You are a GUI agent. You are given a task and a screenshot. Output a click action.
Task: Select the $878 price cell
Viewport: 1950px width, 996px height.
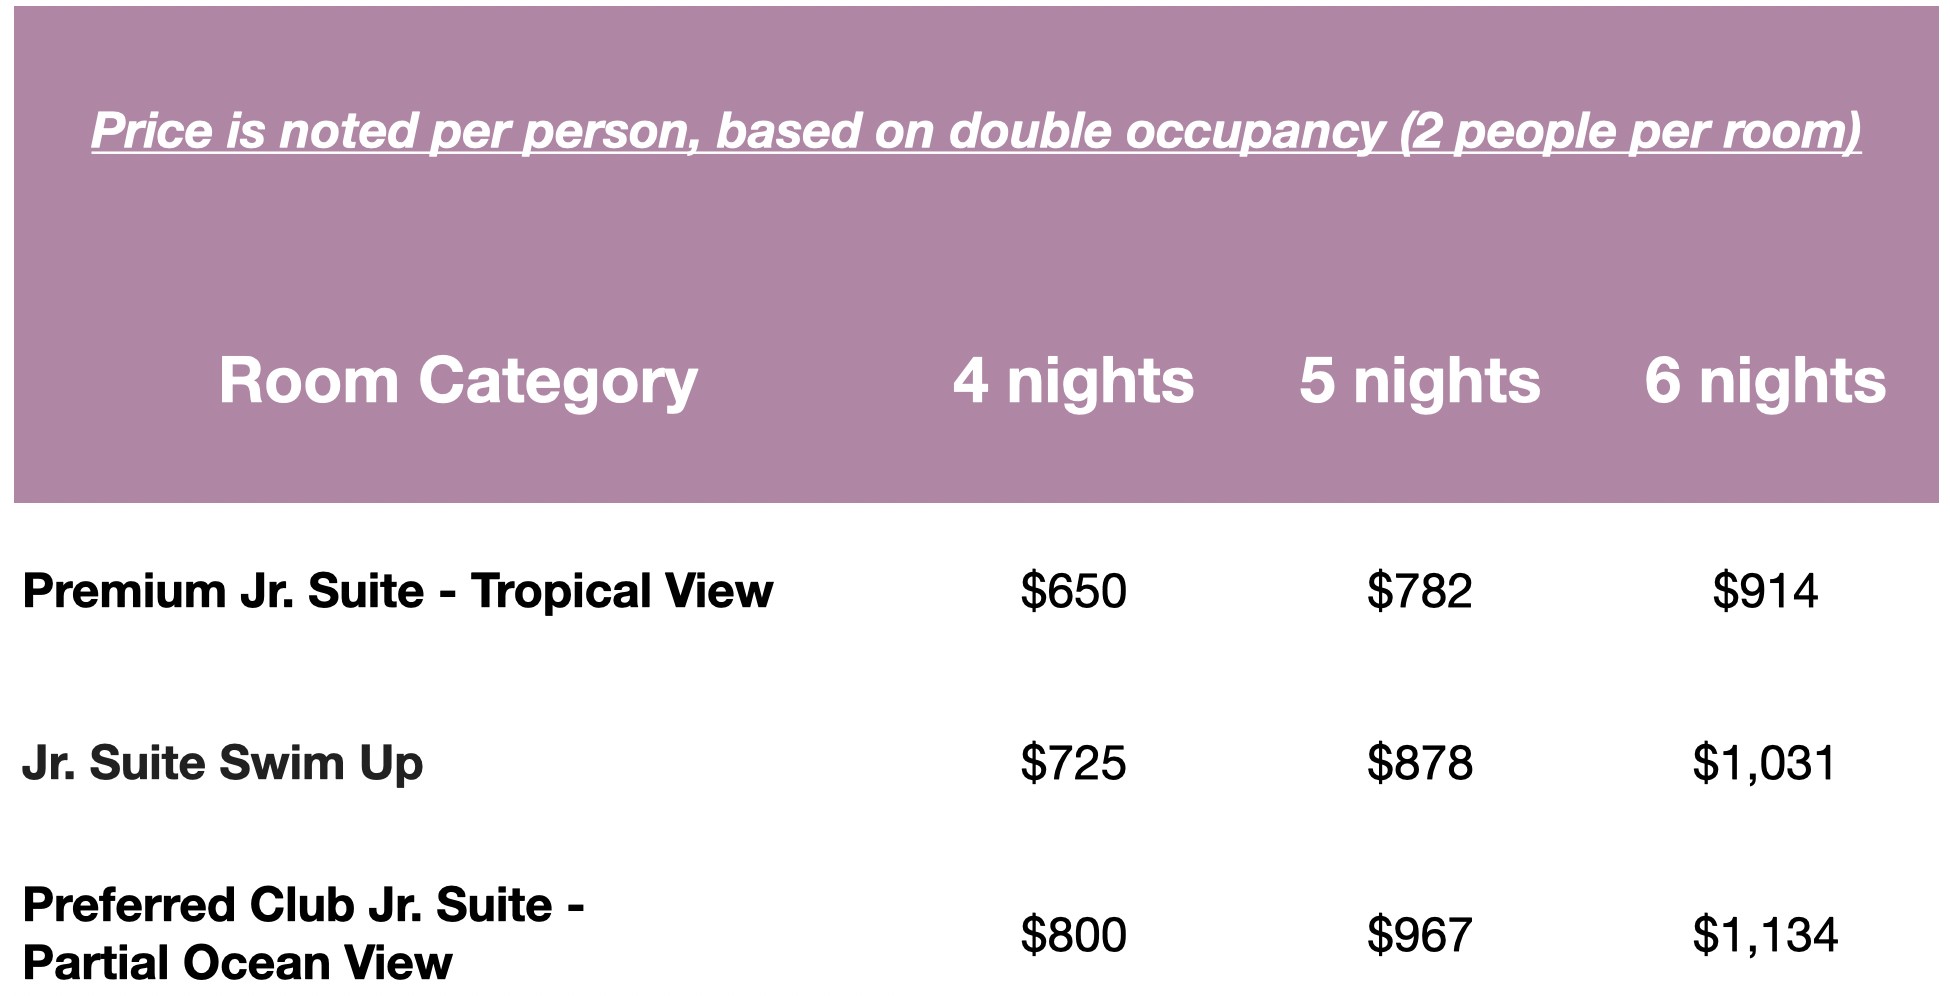[x=1420, y=763]
